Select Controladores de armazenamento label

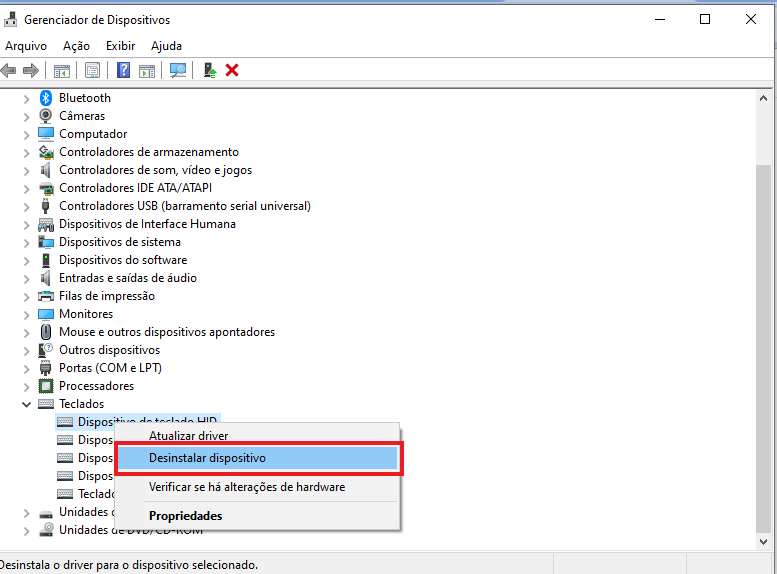coord(149,152)
